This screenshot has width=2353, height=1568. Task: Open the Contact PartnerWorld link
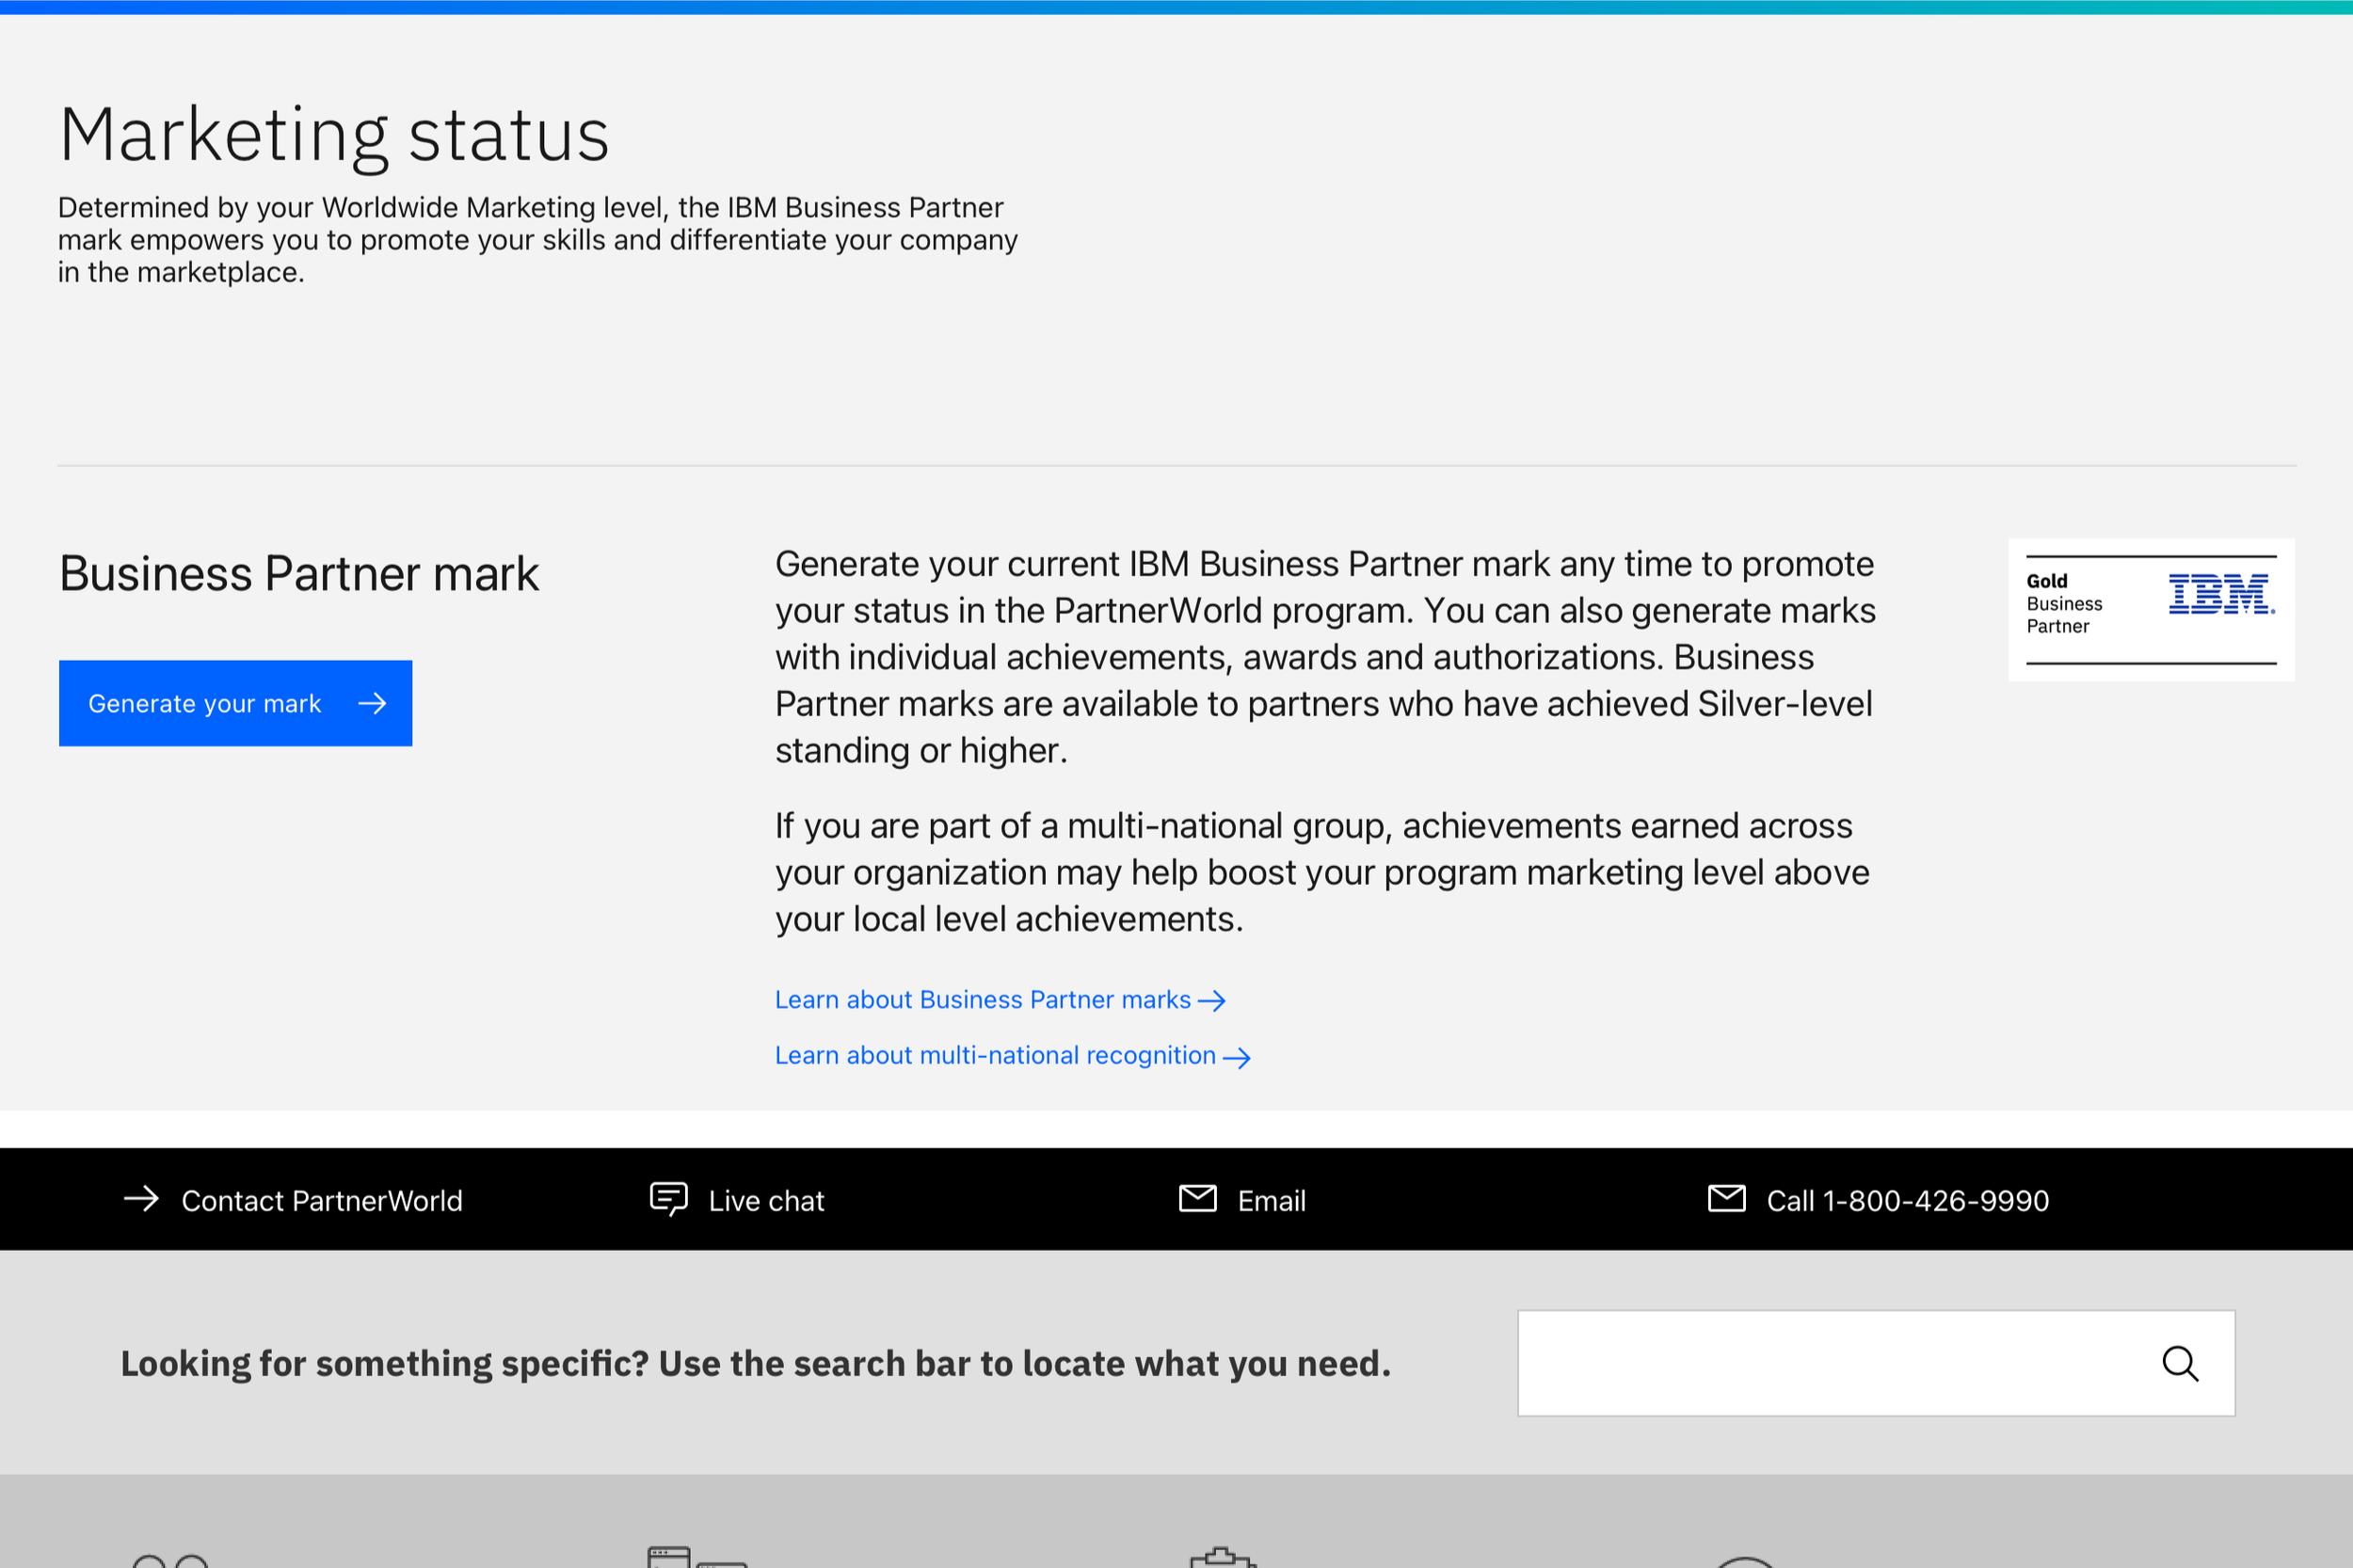(293, 1200)
